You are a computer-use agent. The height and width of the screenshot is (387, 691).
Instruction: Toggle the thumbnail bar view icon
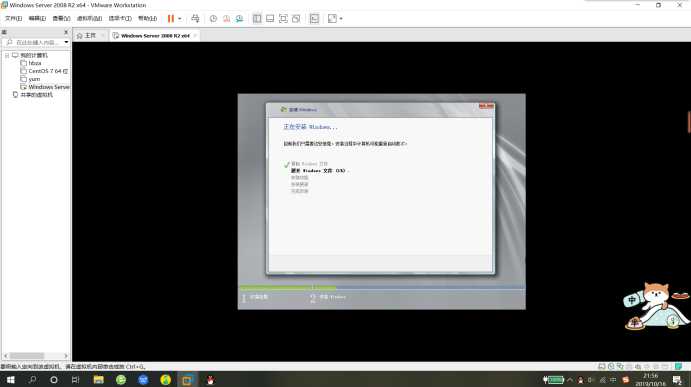click(270, 19)
